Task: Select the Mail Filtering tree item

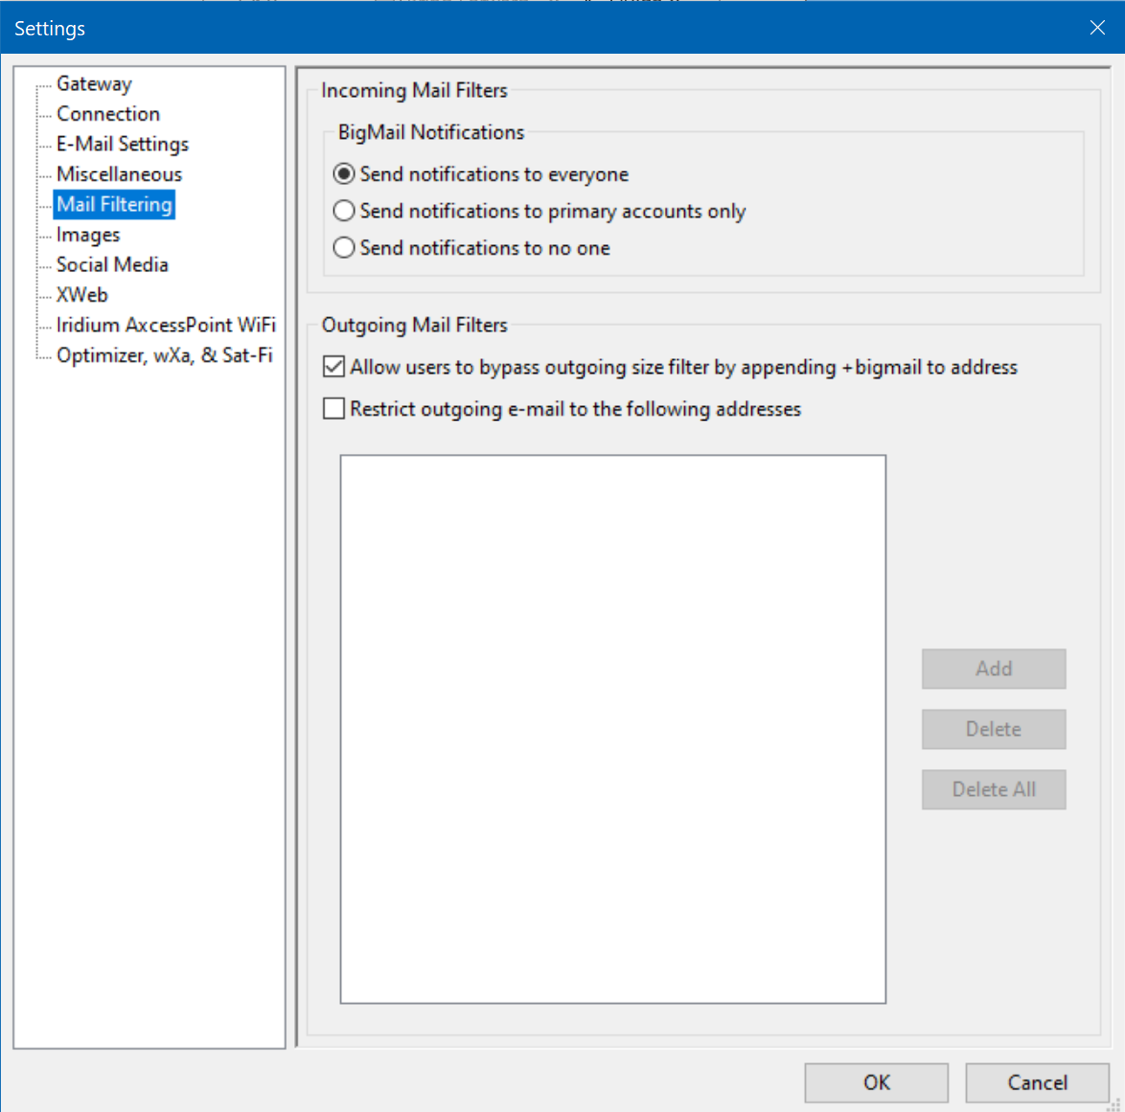Action: 114,204
